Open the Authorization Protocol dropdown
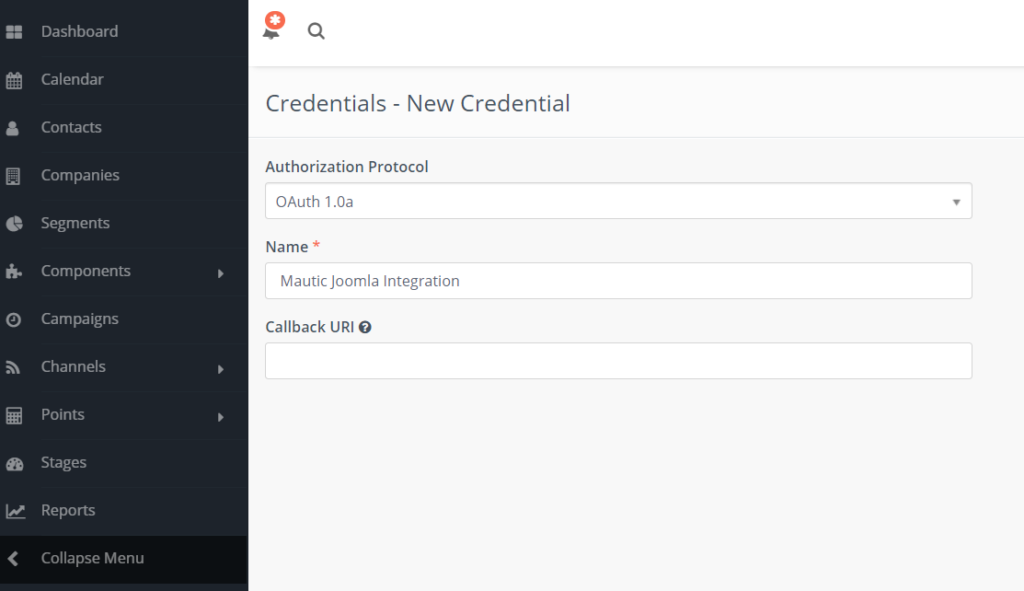The width and height of the screenshot is (1024, 591). [x=618, y=201]
